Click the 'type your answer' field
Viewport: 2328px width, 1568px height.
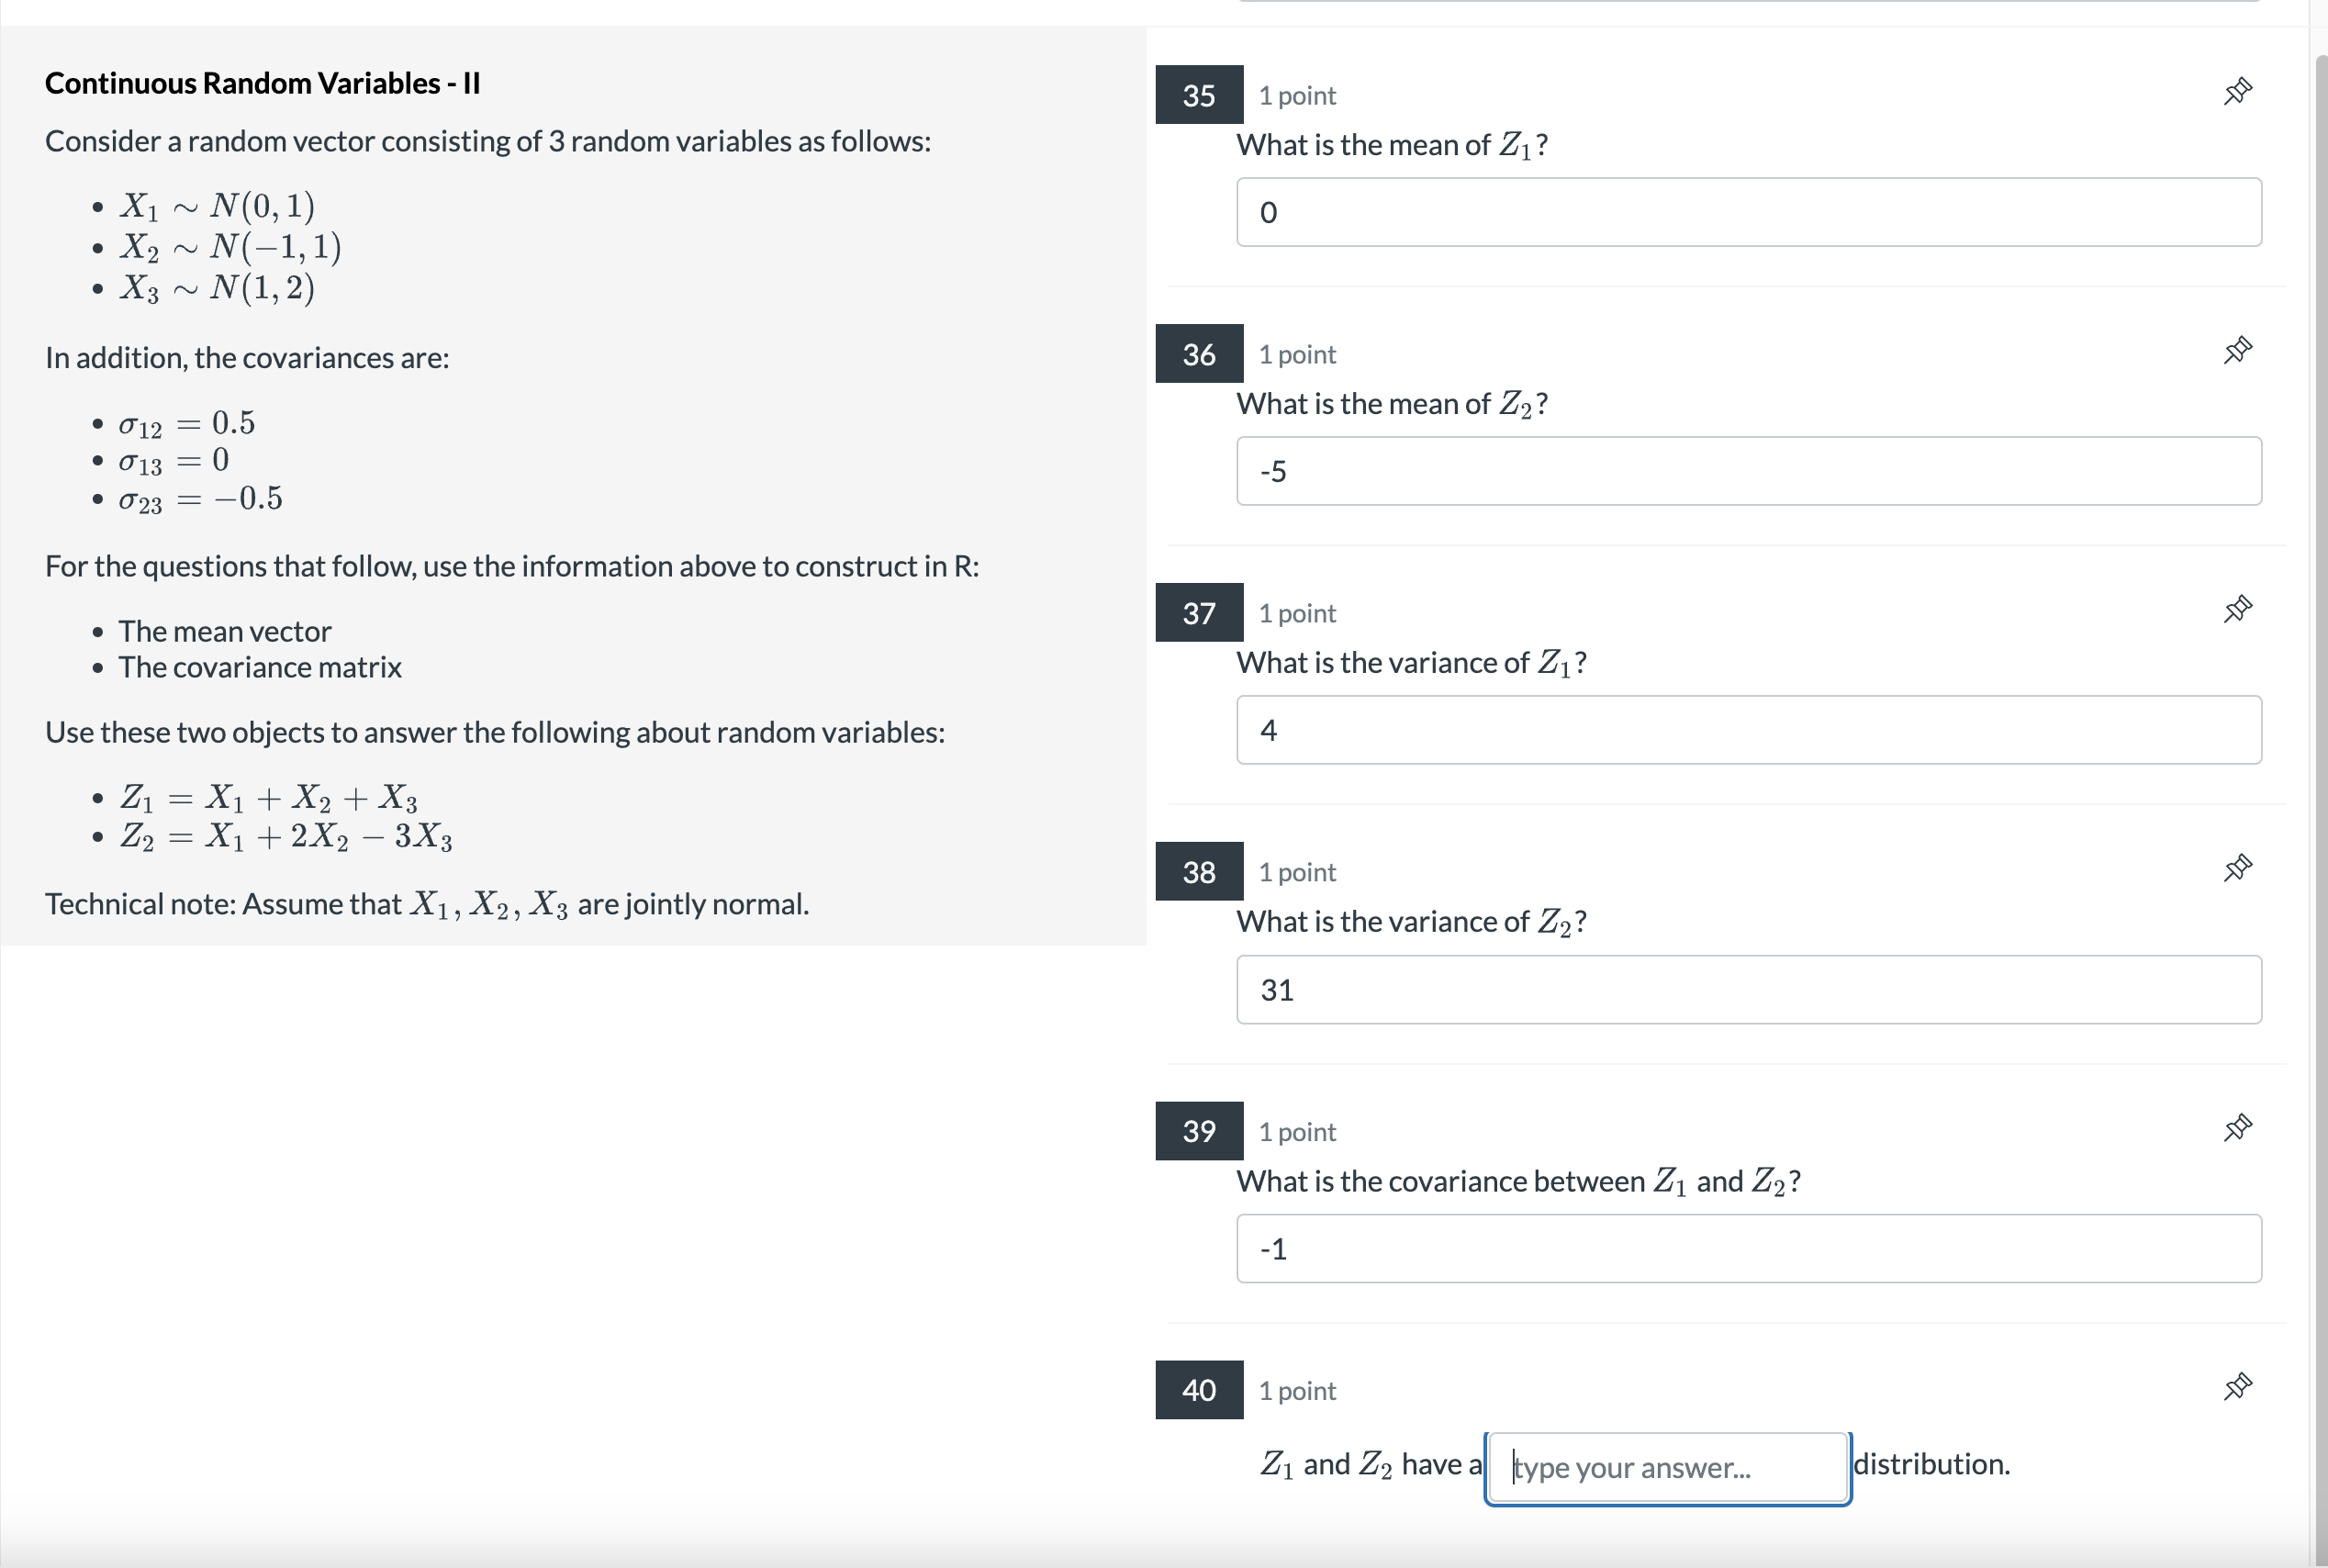[1665, 1466]
